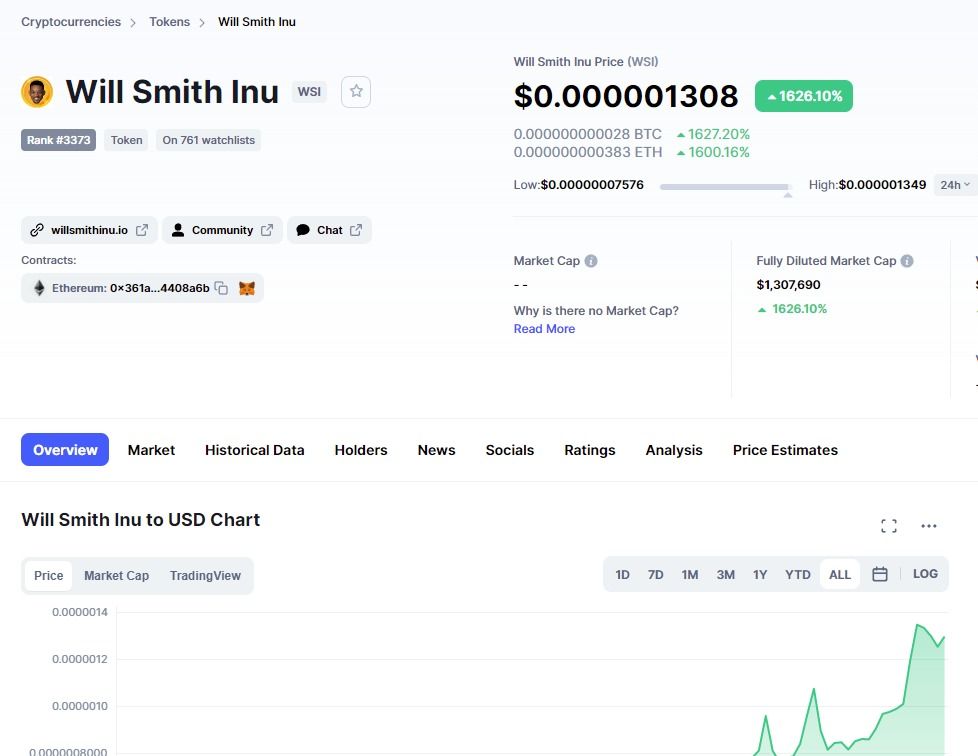Viewport: 978px width, 756px height.
Task: Click the Will Smith Inu to USD Chart heading
Action: [140, 520]
